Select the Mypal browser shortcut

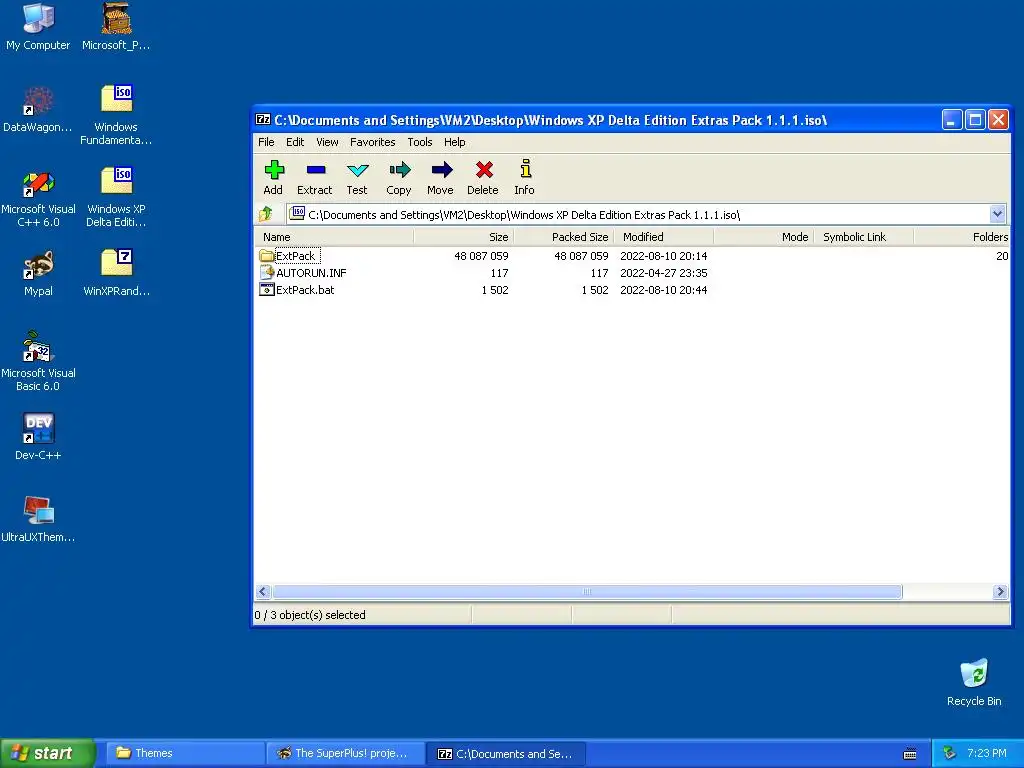[39, 274]
